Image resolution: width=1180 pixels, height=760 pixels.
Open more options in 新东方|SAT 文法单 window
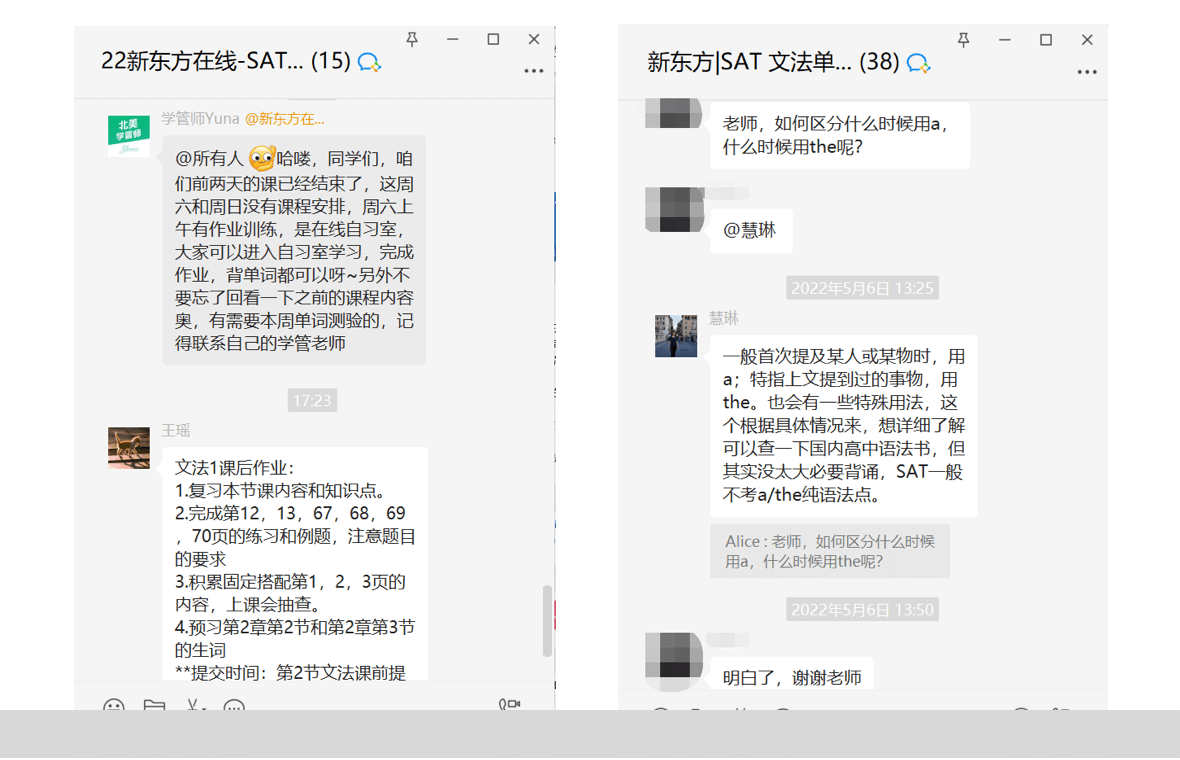point(1087,72)
